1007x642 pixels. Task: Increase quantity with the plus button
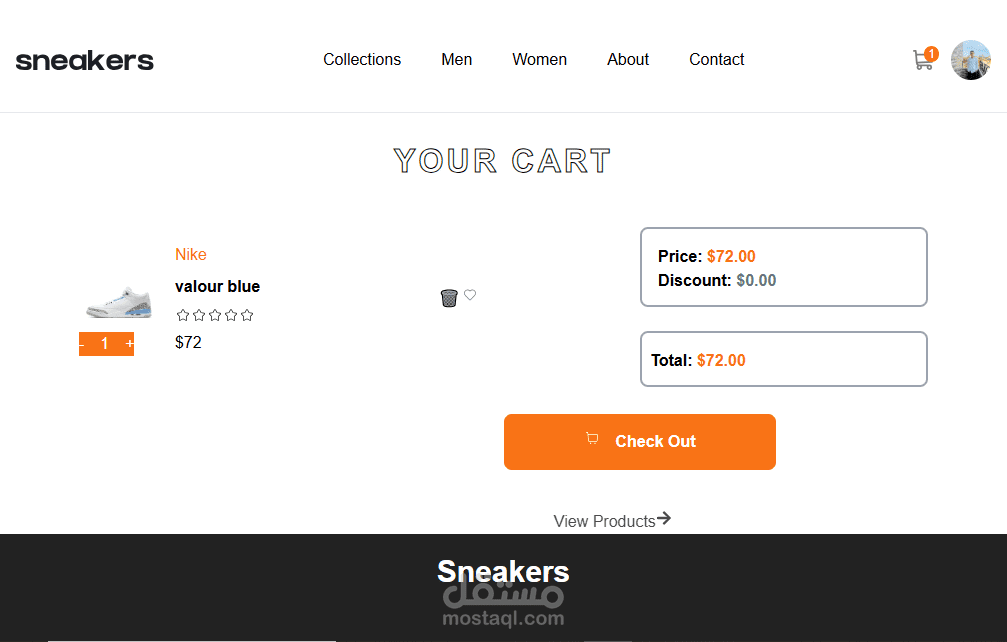point(129,344)
